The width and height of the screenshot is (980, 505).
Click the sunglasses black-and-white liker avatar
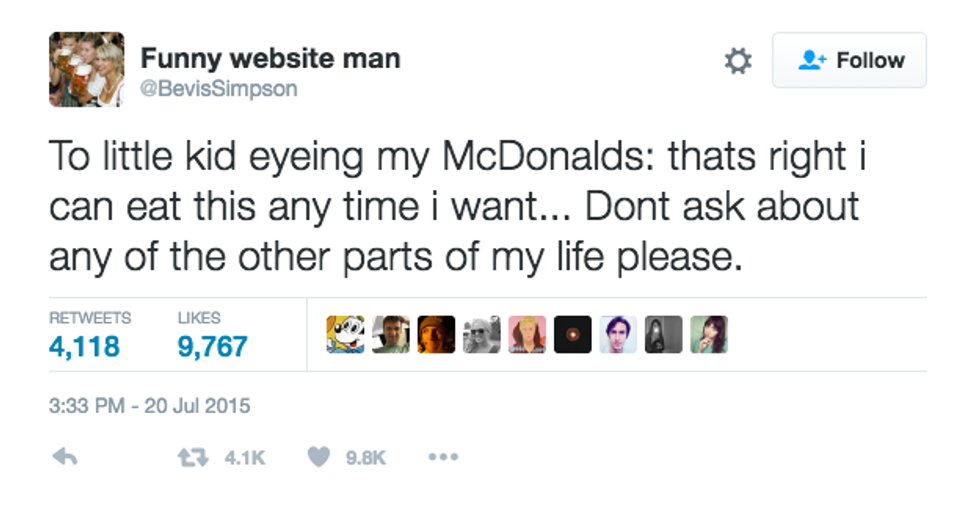tap(481, 335)
